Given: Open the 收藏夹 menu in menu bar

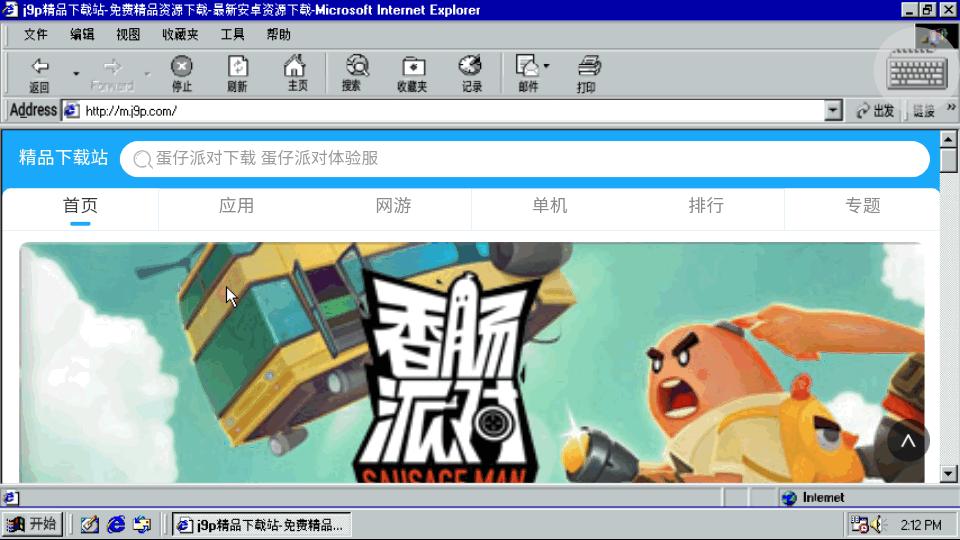Looking at the screenshot, I should 180,34.
